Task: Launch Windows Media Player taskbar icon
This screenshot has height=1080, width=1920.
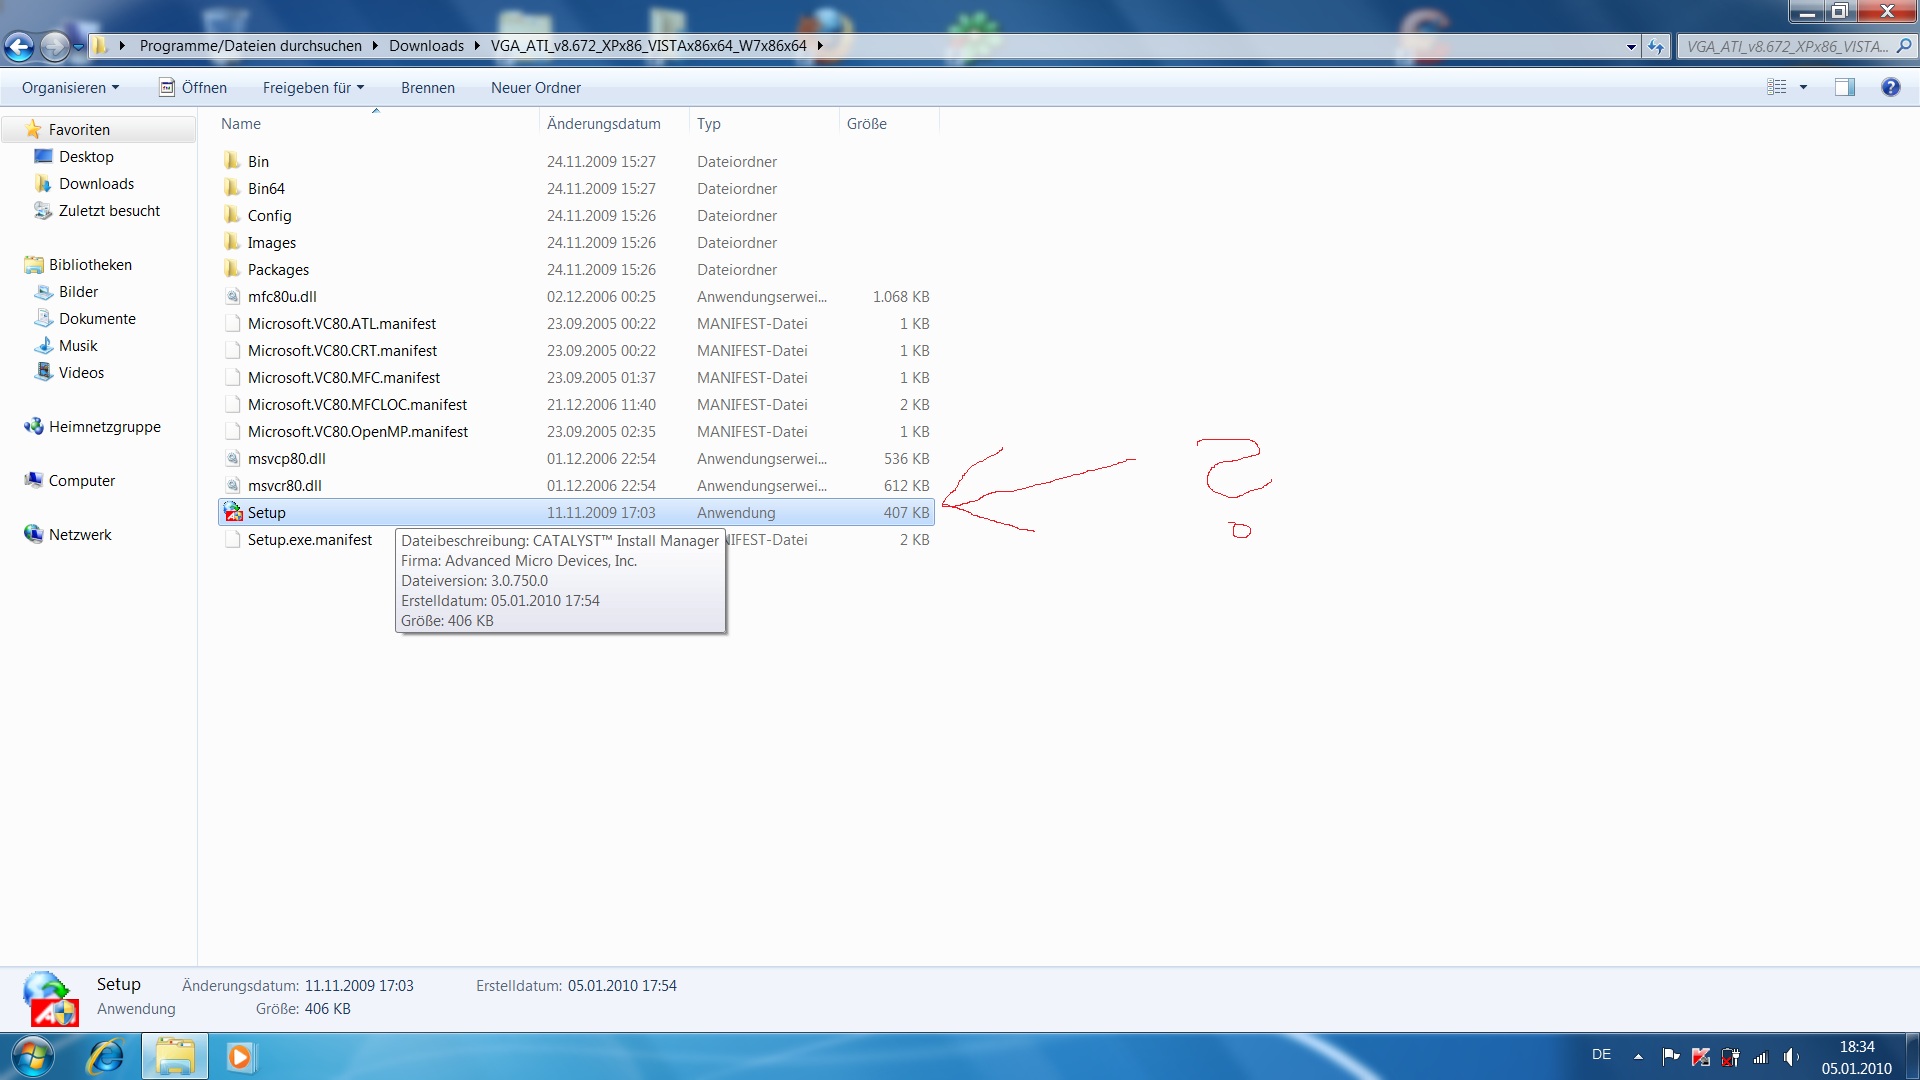Action: pos(240,1057)
